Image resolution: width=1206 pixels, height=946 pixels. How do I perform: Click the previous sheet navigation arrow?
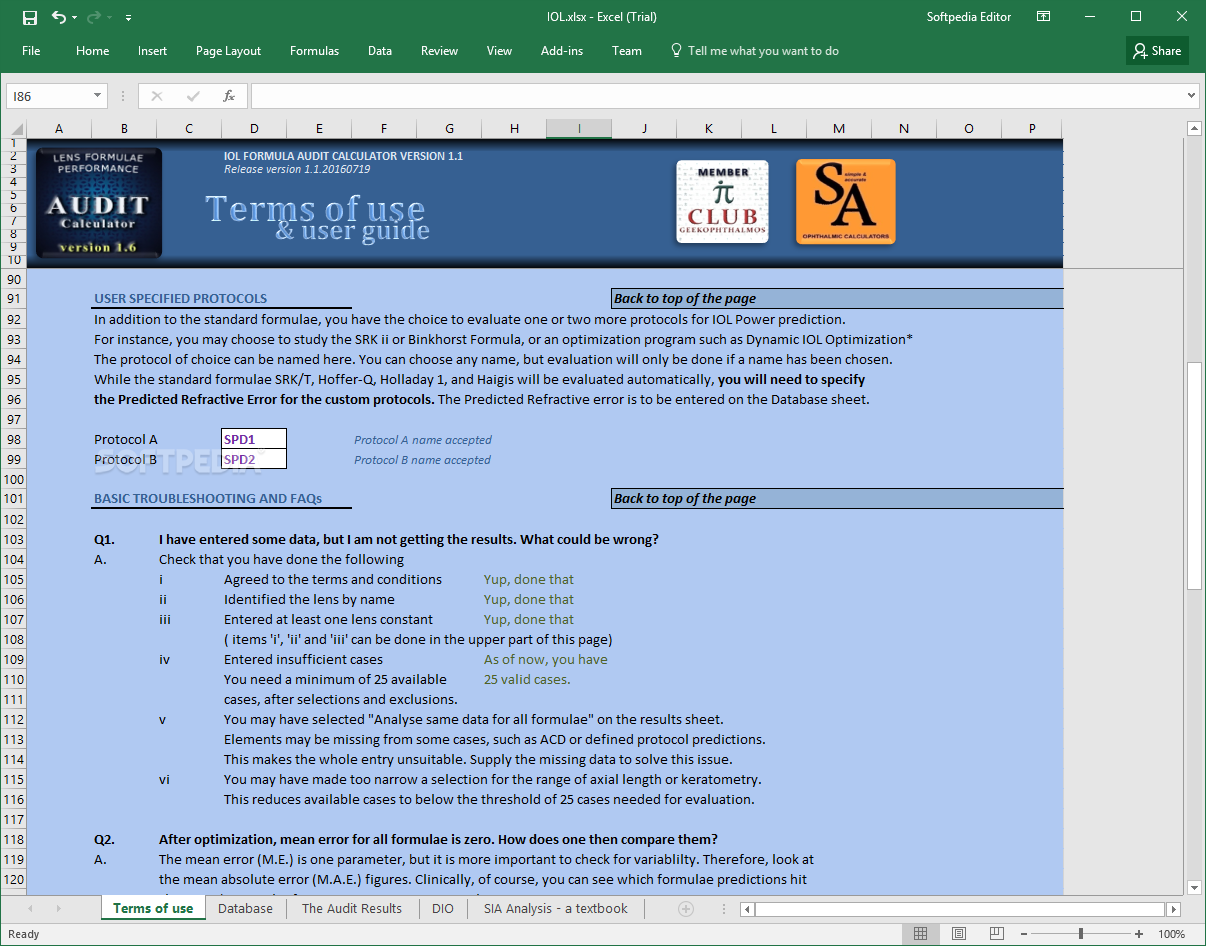pos(30,908)
